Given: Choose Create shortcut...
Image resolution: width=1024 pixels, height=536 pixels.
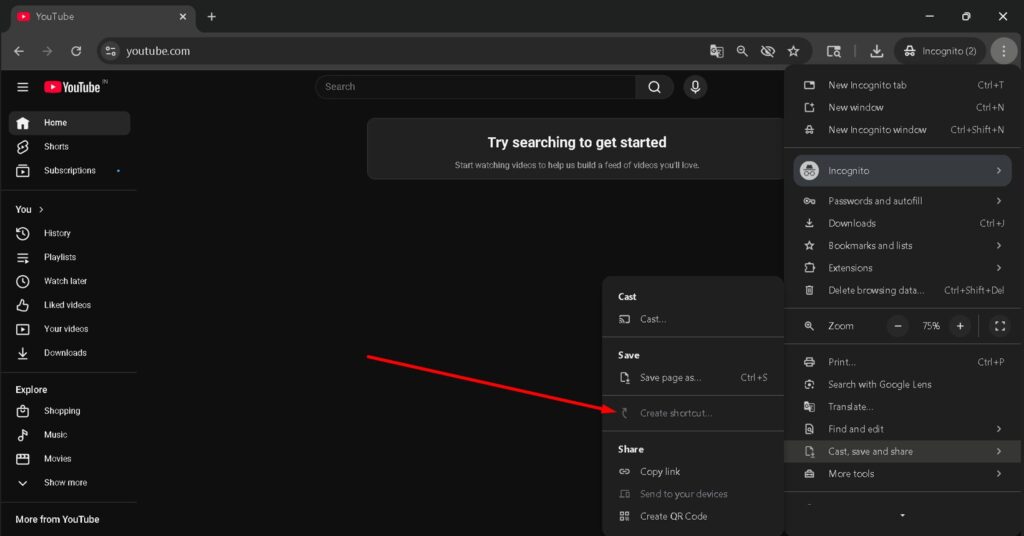Looking at the screenshot, I should [693, 413].
